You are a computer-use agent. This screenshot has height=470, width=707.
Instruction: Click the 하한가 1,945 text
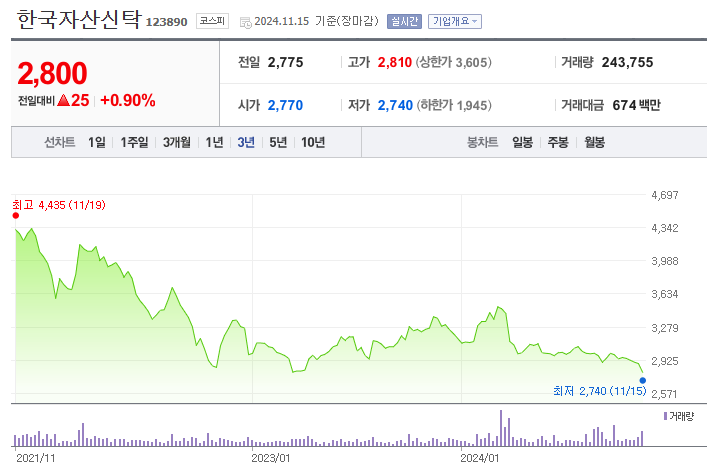click(454, 105)
